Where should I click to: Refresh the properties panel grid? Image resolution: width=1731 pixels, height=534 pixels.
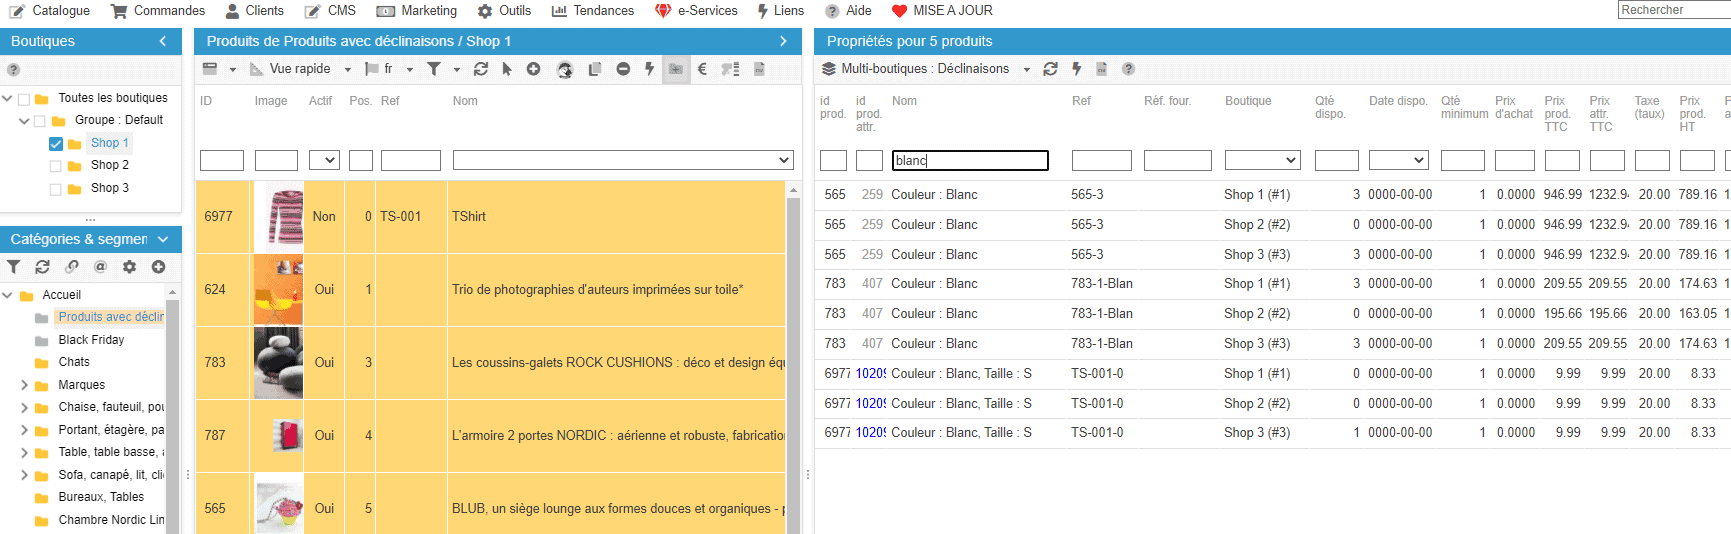point(1050,69)
